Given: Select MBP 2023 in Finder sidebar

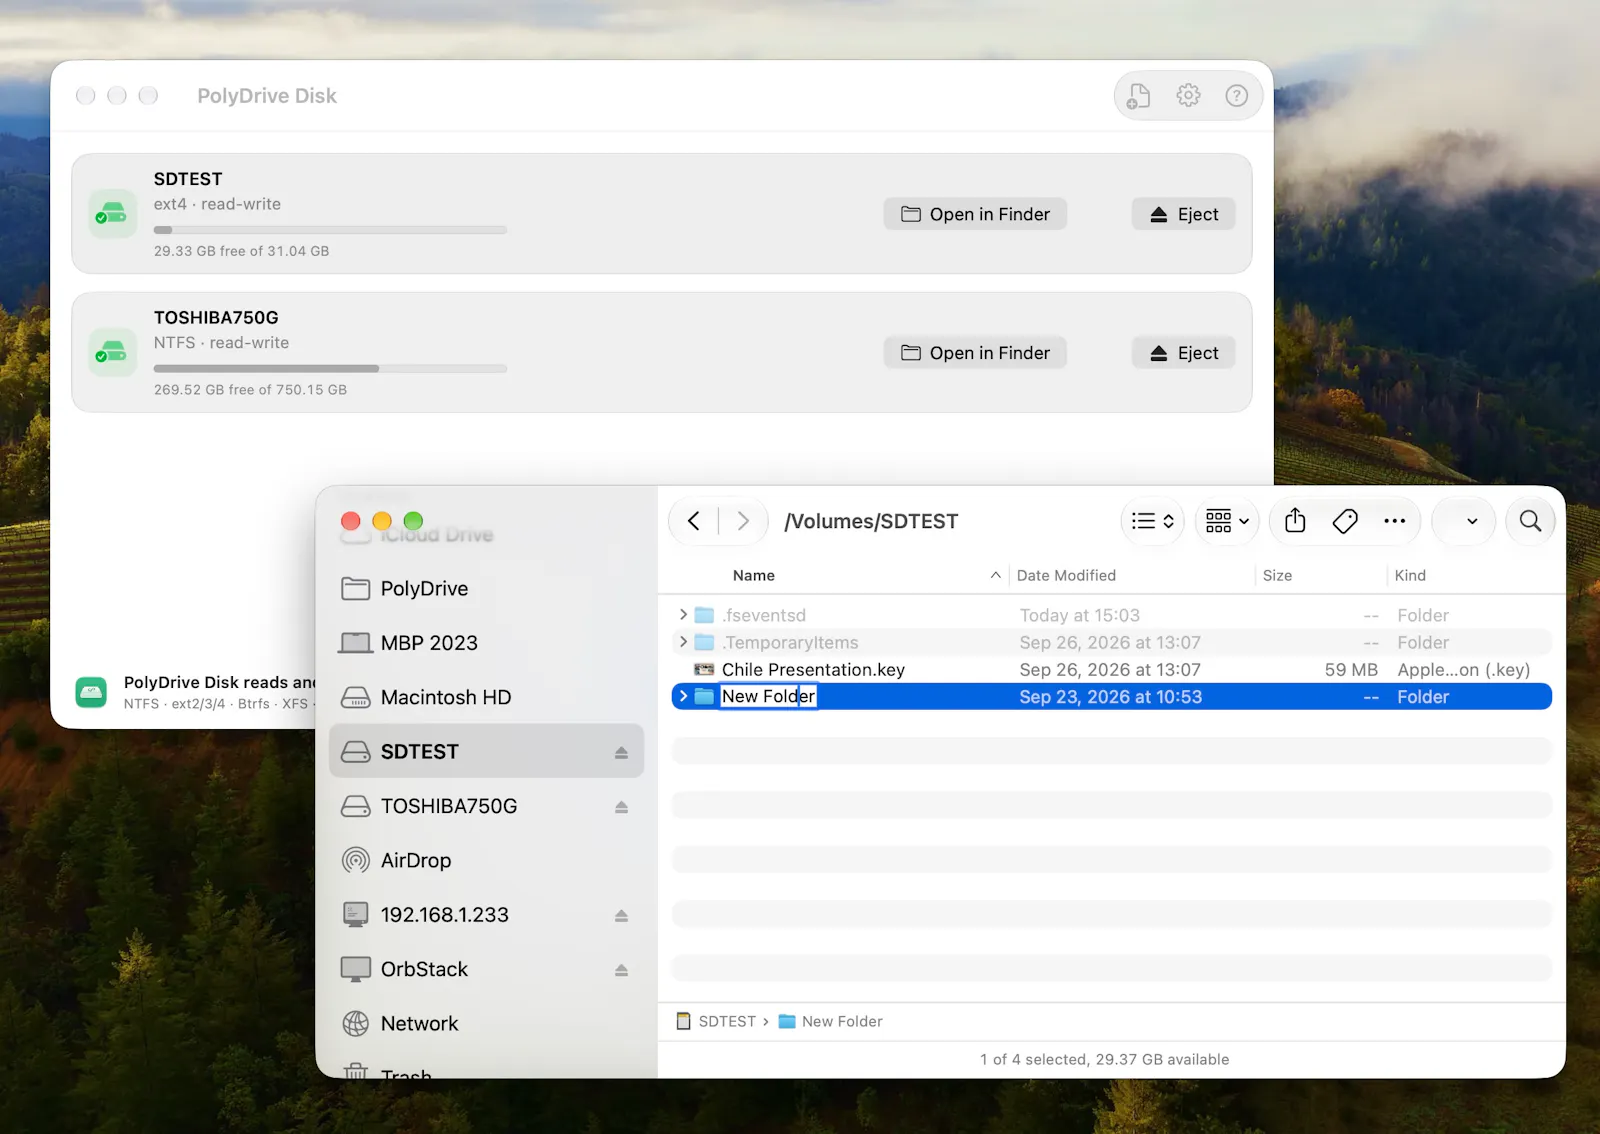Looking at the screenshot, I should [487, 643].
